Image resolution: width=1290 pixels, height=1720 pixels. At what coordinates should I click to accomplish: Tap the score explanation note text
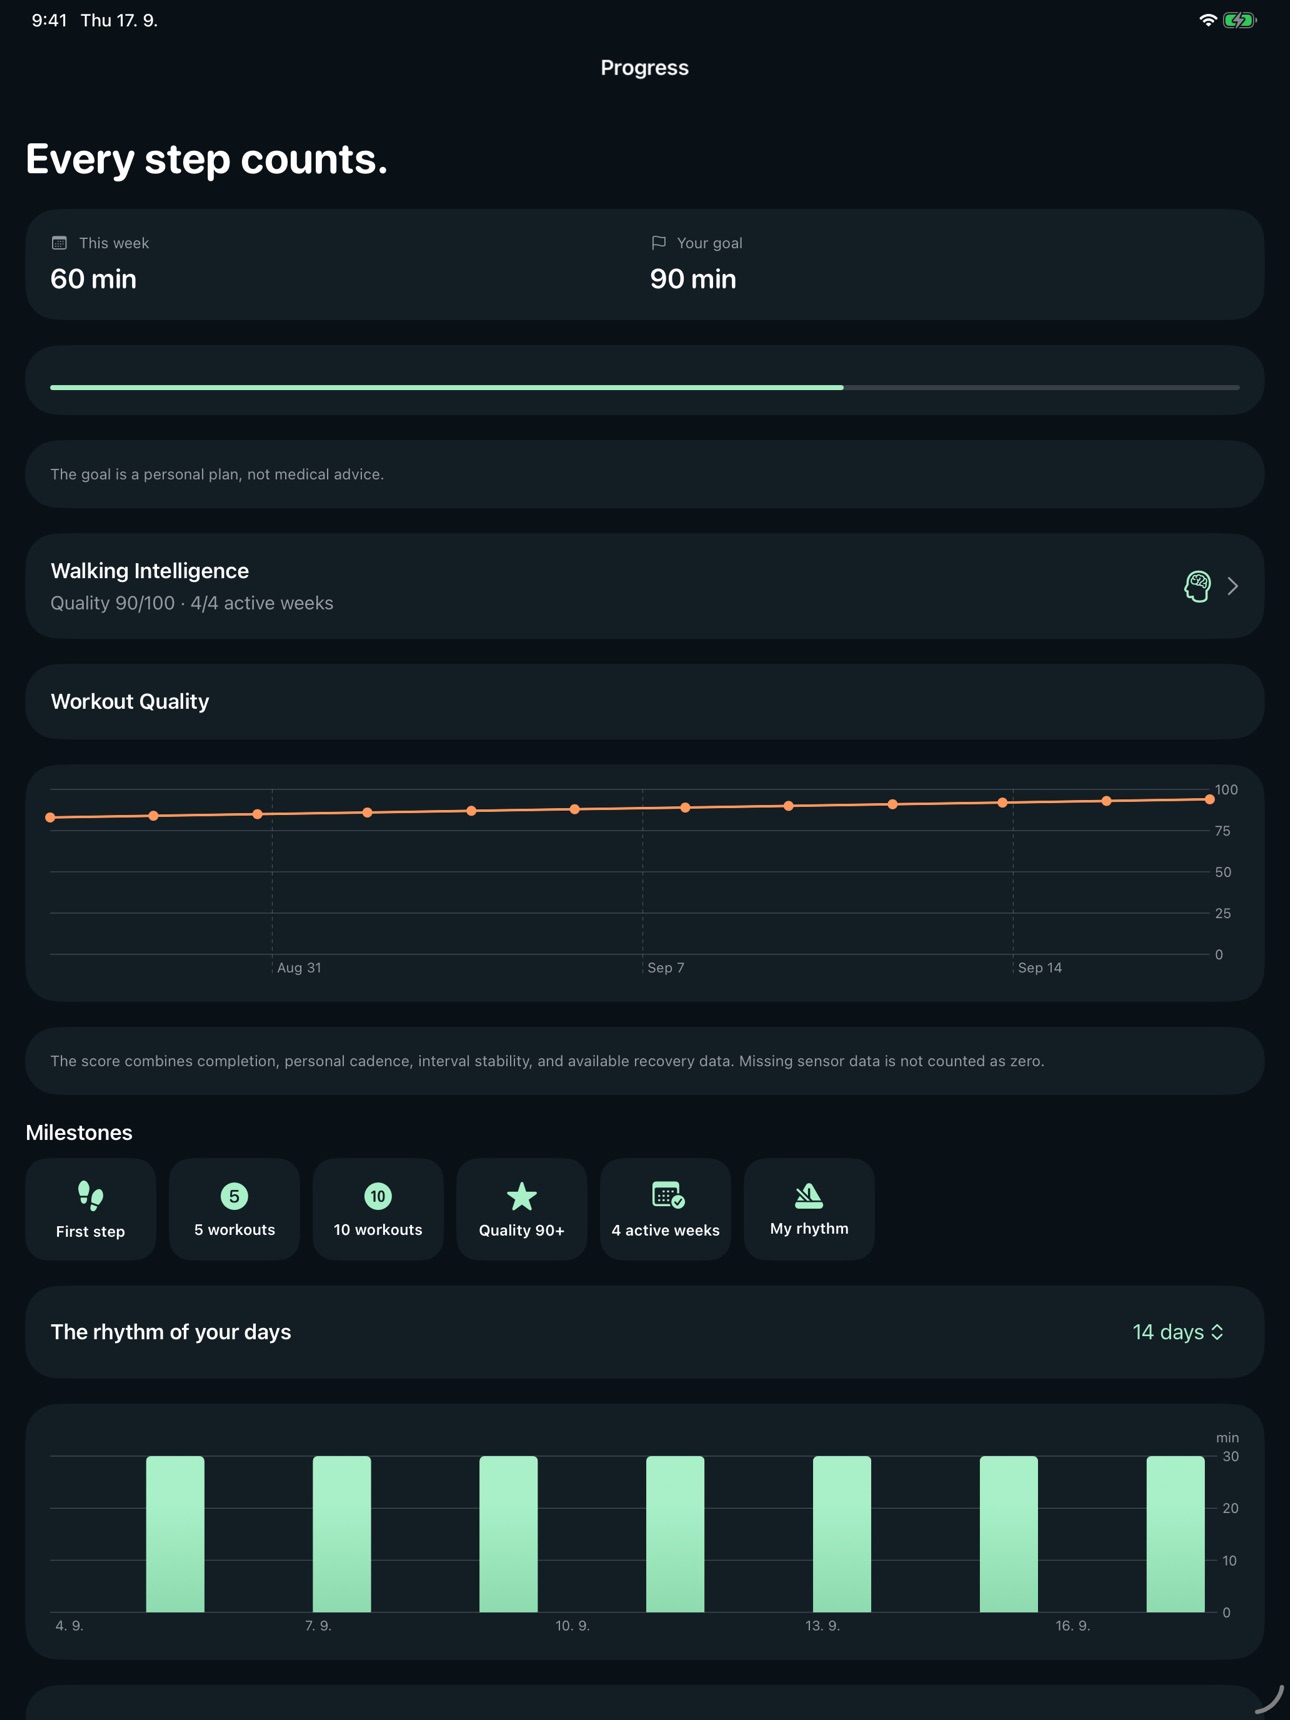pyautogui.click(x=547, y=1061)
